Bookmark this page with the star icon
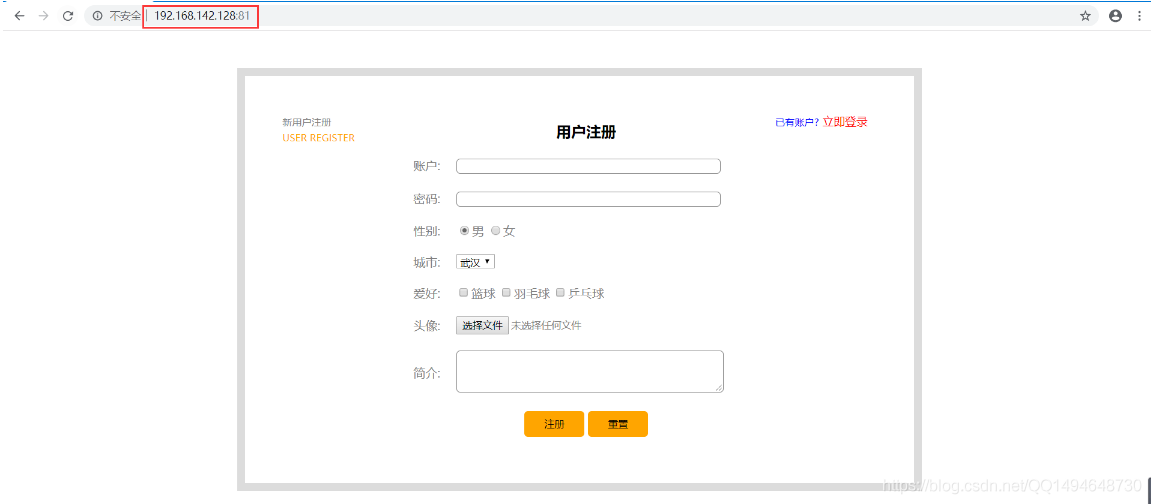The height and width of the screenshot is (504, 1151). tap(1085, 16)
